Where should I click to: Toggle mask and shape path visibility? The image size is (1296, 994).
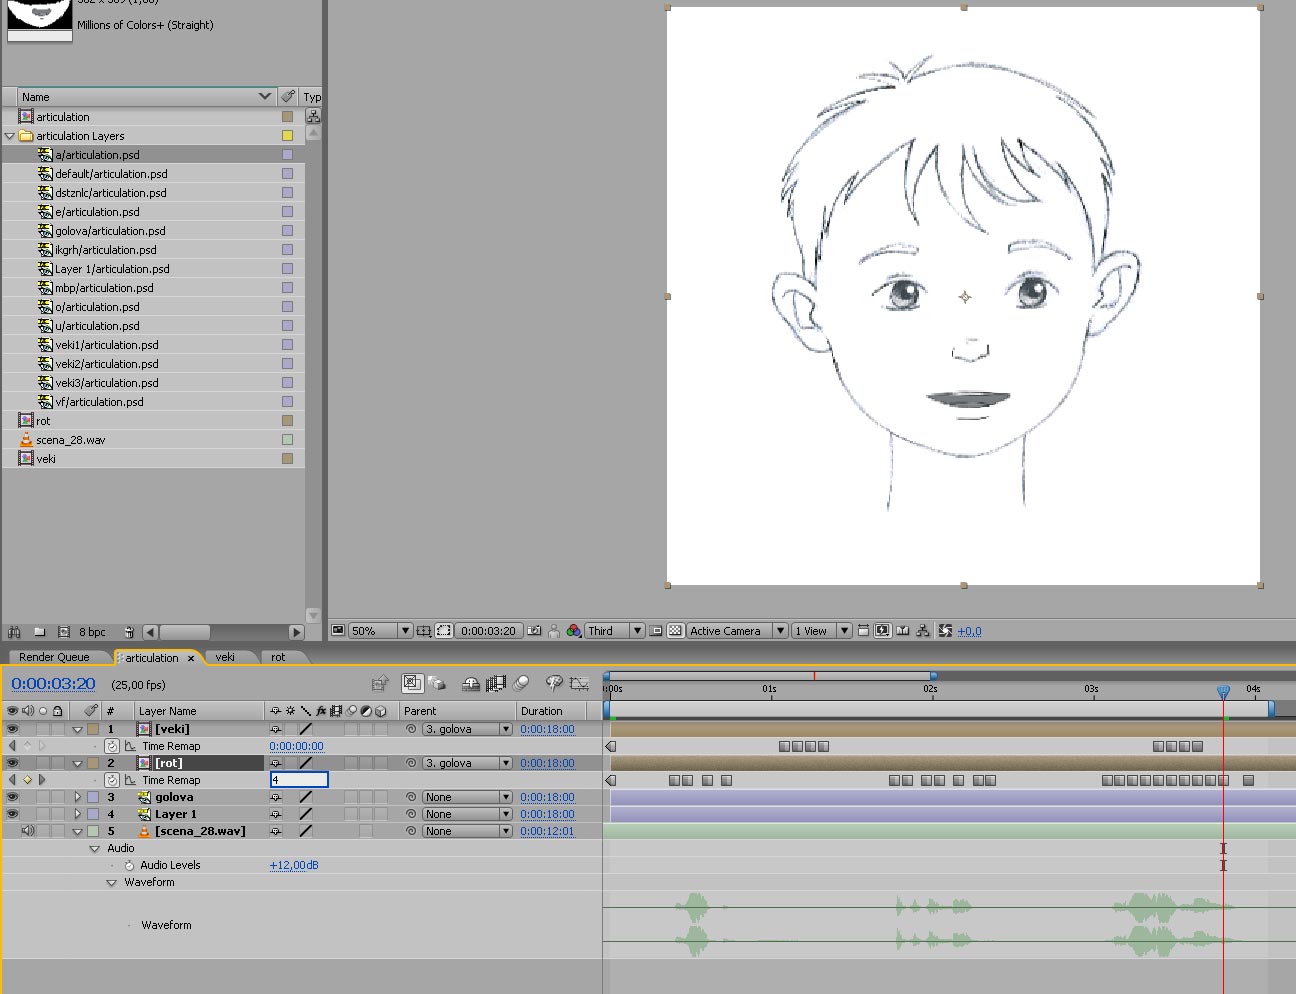(444, 631)
